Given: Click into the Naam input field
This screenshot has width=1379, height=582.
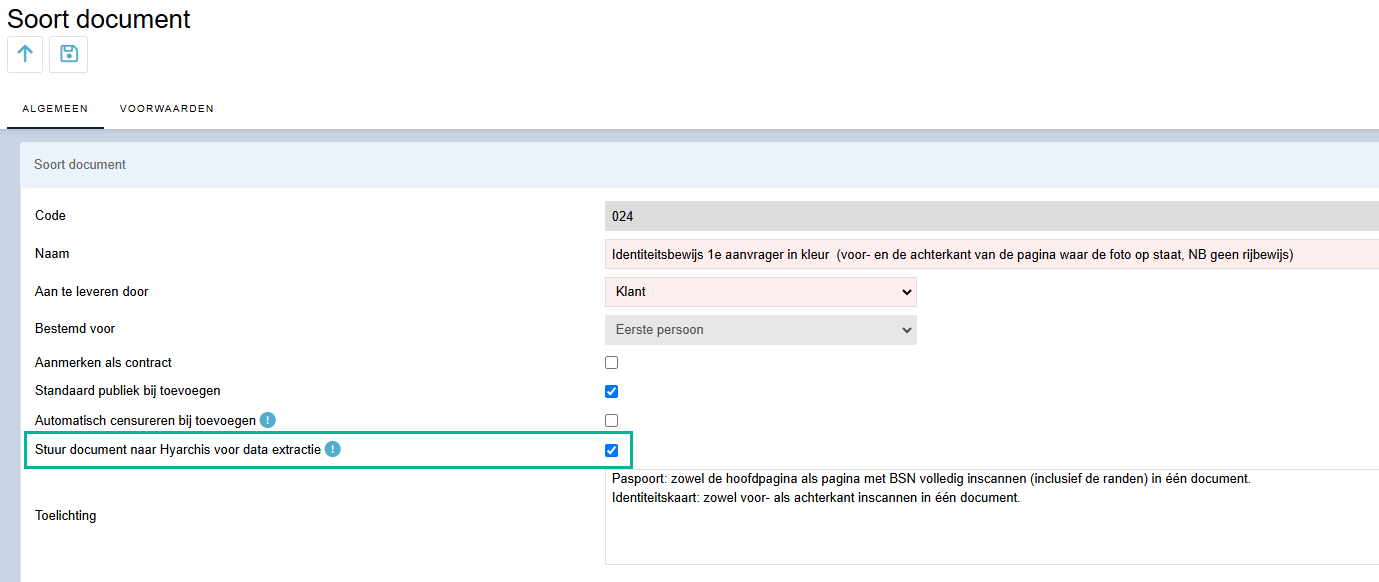Looking at the screenshot, I should click(x=992, y=254).
